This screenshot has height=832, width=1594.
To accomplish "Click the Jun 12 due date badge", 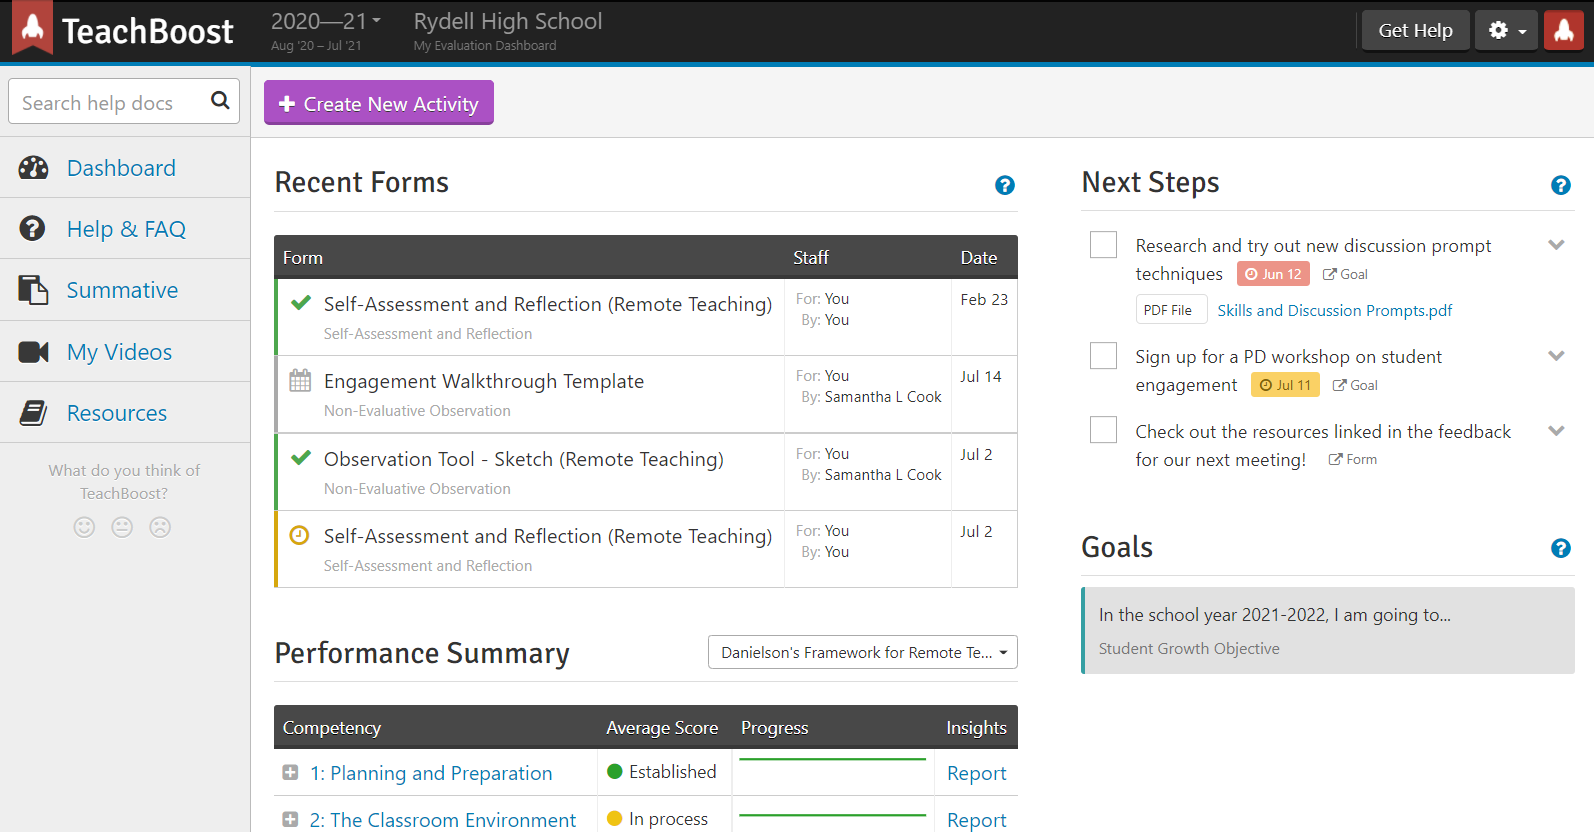I will pos(1273,274).
